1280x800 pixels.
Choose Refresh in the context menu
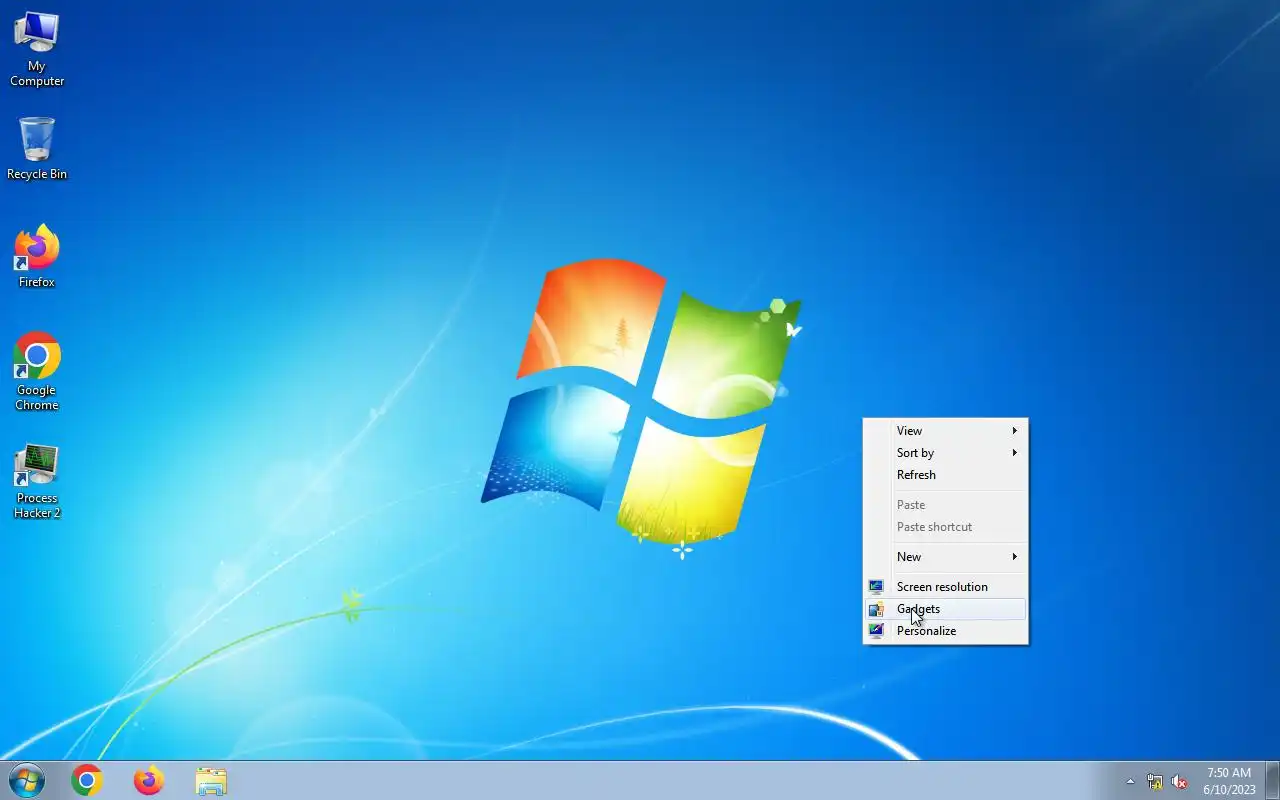click(x=945, y=475)
